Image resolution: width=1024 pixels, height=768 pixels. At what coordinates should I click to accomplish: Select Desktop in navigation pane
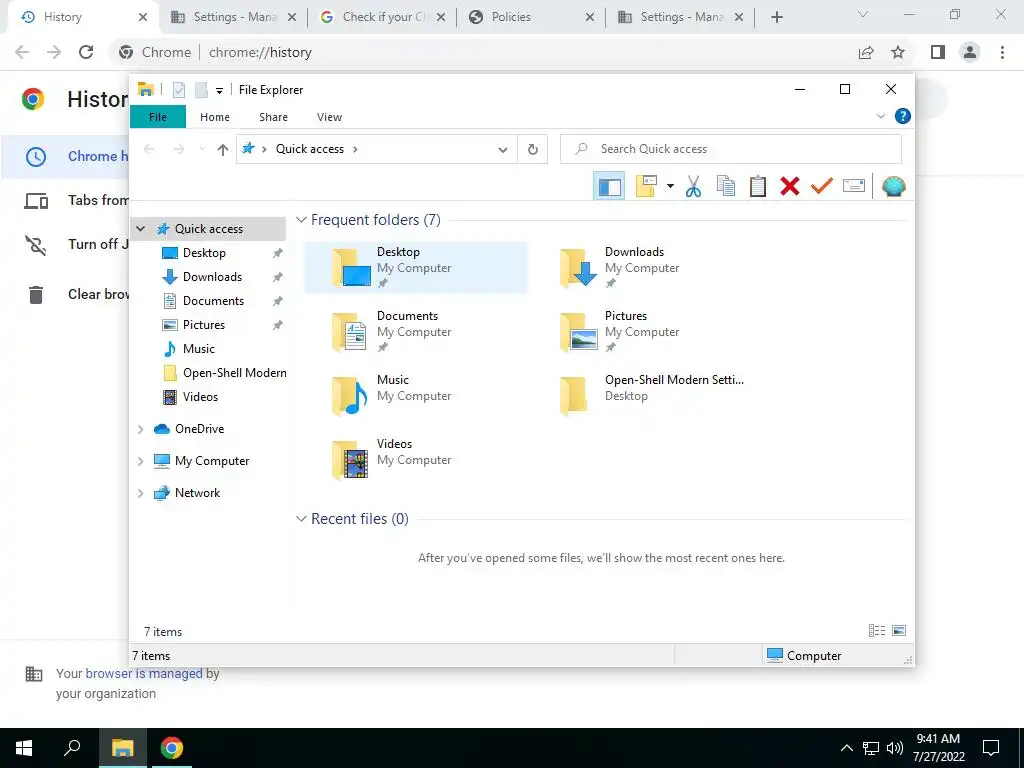[204, 253]
